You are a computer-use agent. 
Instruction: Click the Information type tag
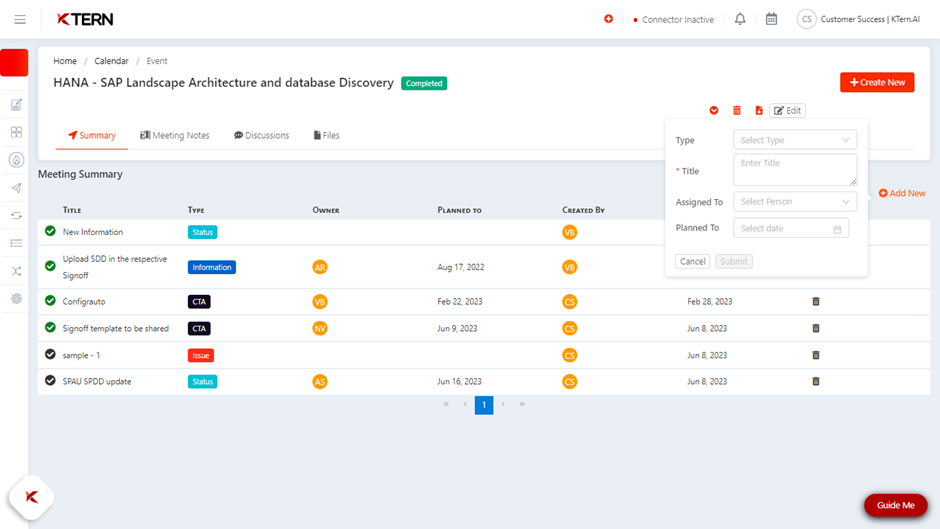pos(212,267)
